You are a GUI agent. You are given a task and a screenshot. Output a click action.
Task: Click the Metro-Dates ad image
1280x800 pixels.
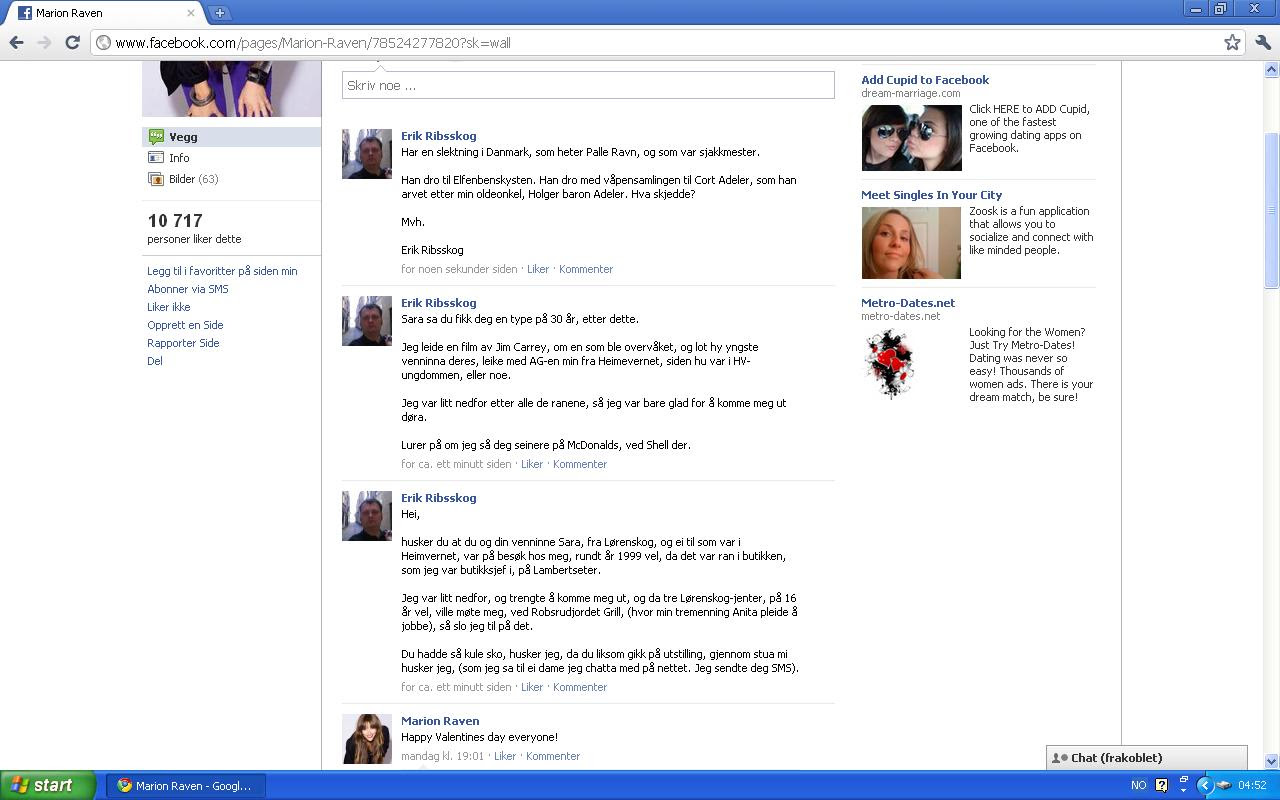[x=890, y=364]
